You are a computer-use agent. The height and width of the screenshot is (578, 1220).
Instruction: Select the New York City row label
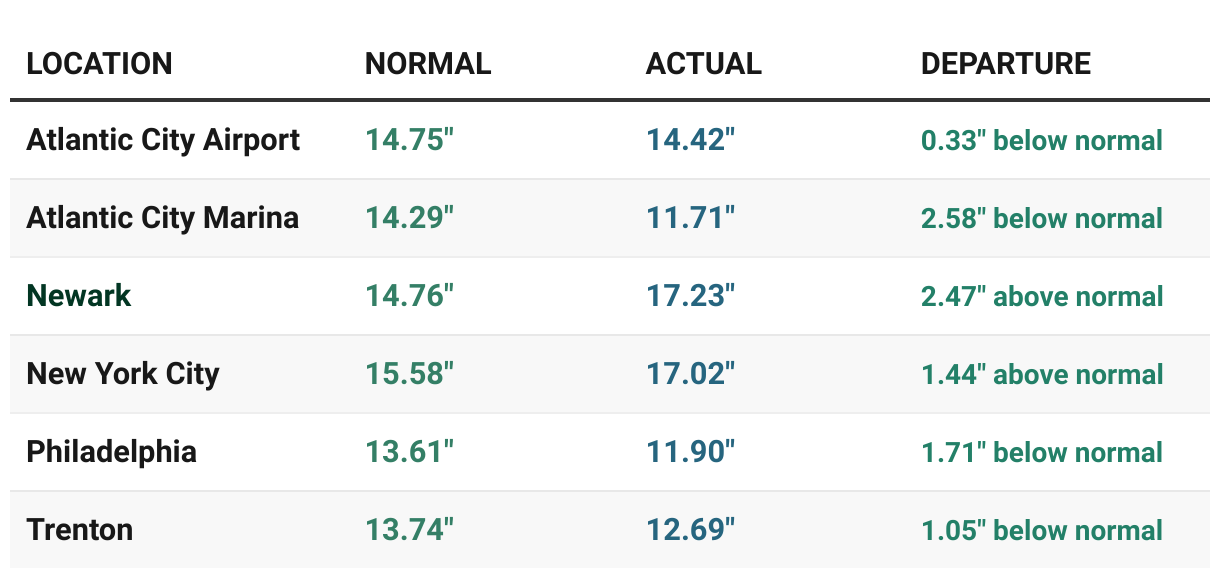tap(123, 374)
